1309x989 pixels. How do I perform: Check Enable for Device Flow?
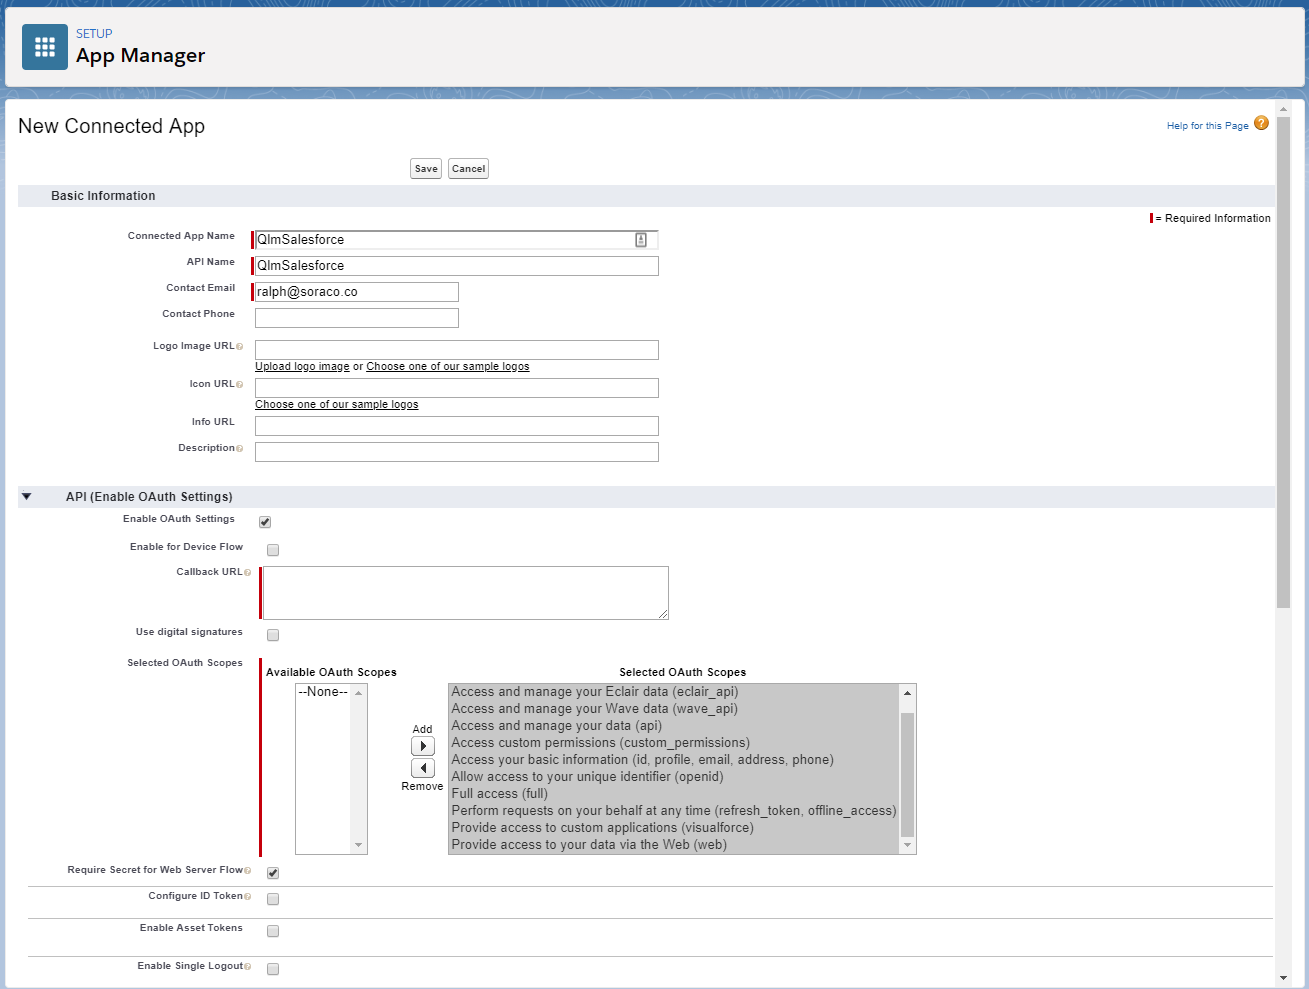(x=273, y=550)
